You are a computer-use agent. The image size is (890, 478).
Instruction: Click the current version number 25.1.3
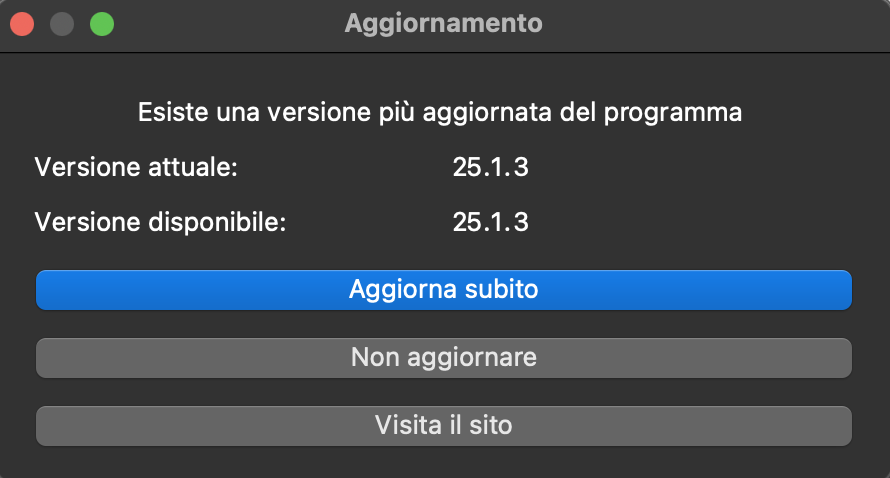pos(490,167)
